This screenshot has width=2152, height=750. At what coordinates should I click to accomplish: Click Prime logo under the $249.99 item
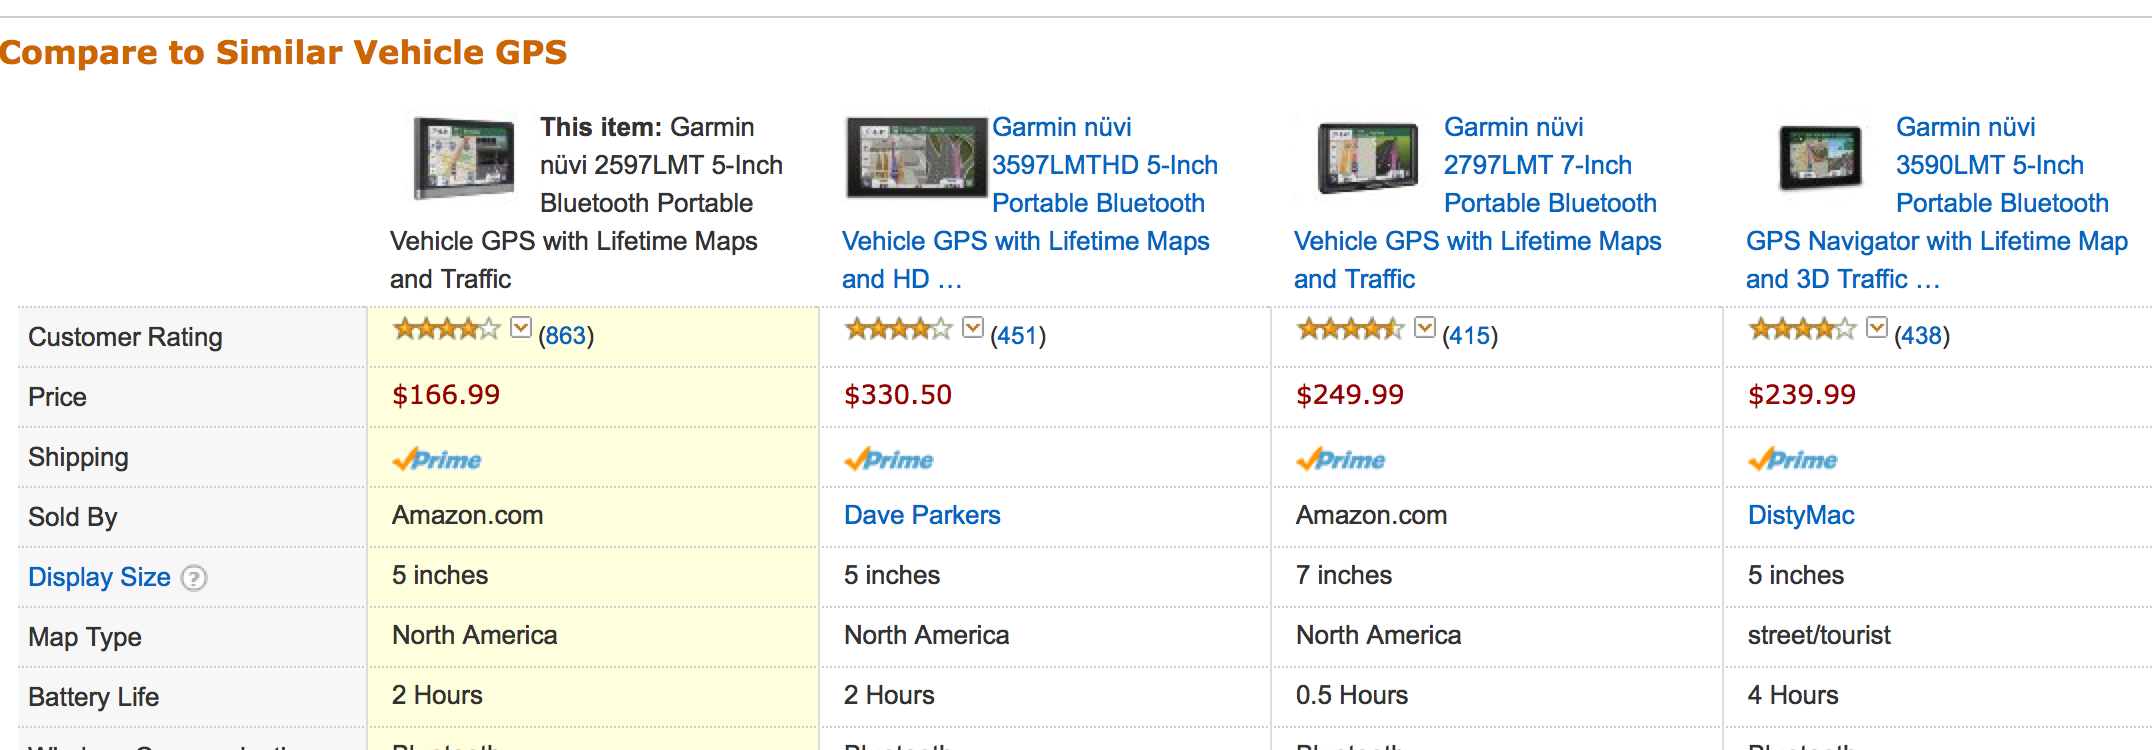click(x=1341, y=459)
